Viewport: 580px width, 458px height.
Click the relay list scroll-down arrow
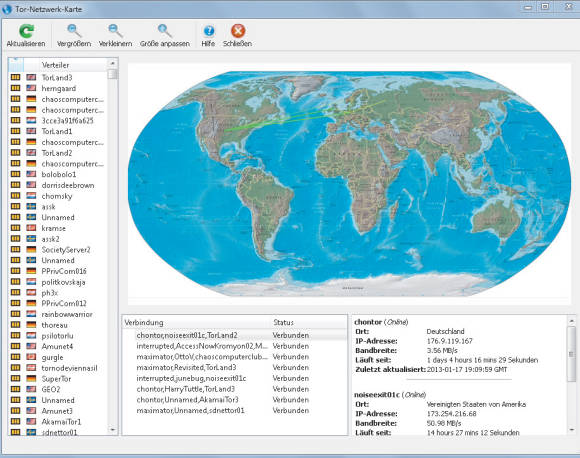pyautogui.click(x=112, y=430)
